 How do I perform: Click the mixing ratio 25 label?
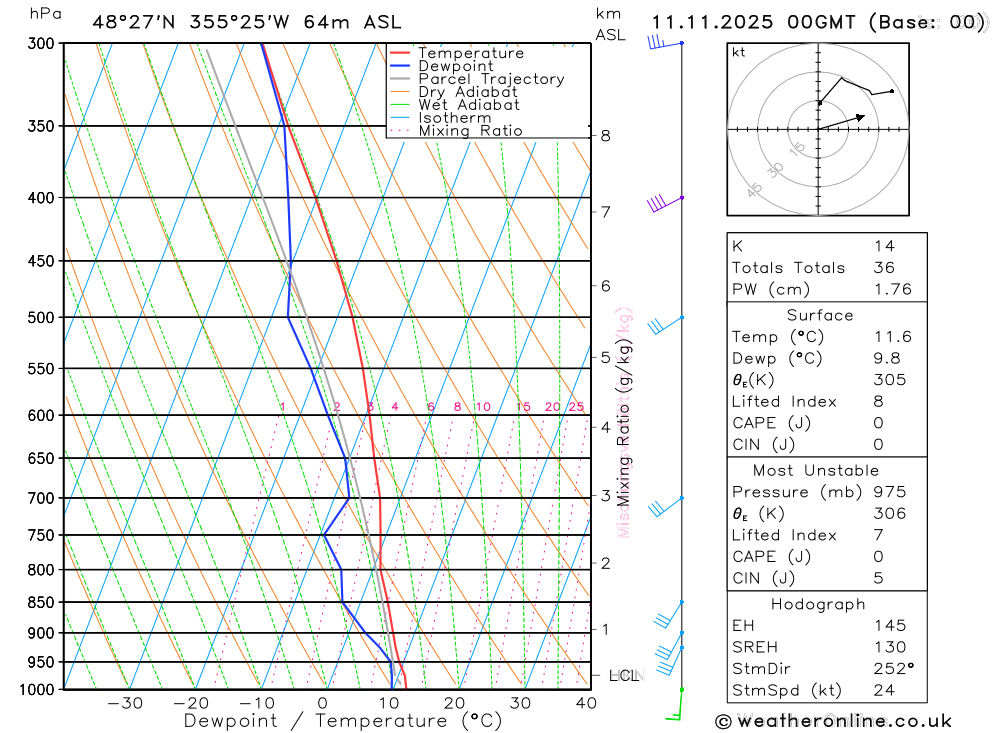point(577,407)
